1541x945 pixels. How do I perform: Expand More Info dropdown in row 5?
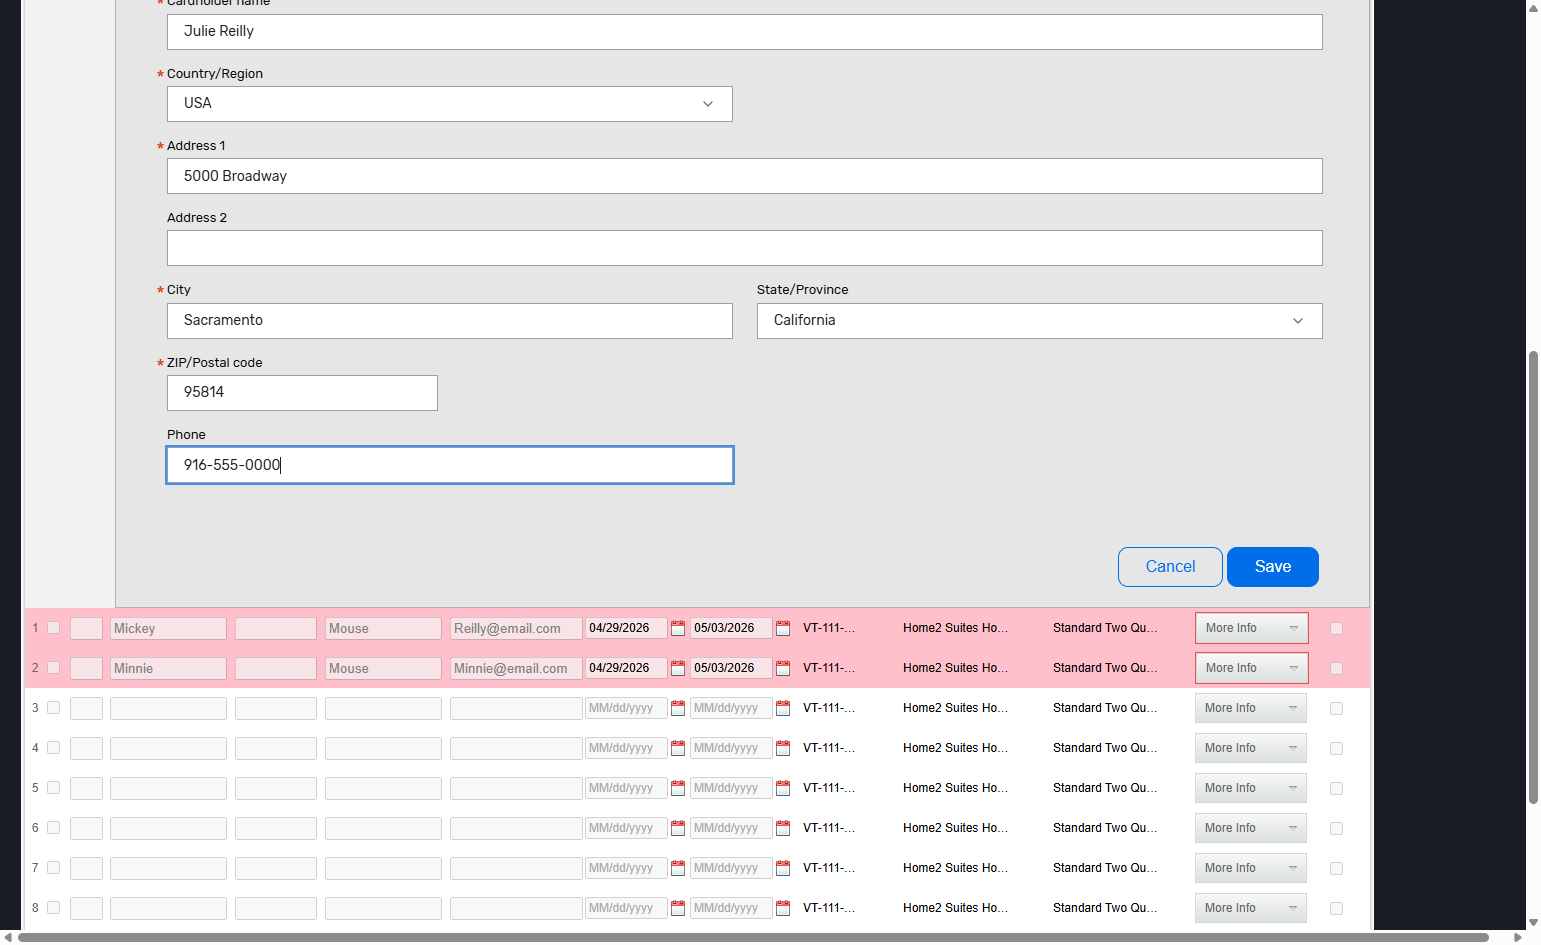(x=1251, y=788)
